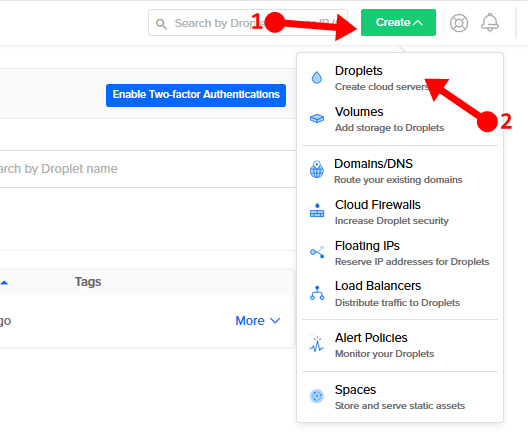Viewport: 528px width, 446px height.
Task: Click the Spaces circle icon
Action: tap(317, 396)
